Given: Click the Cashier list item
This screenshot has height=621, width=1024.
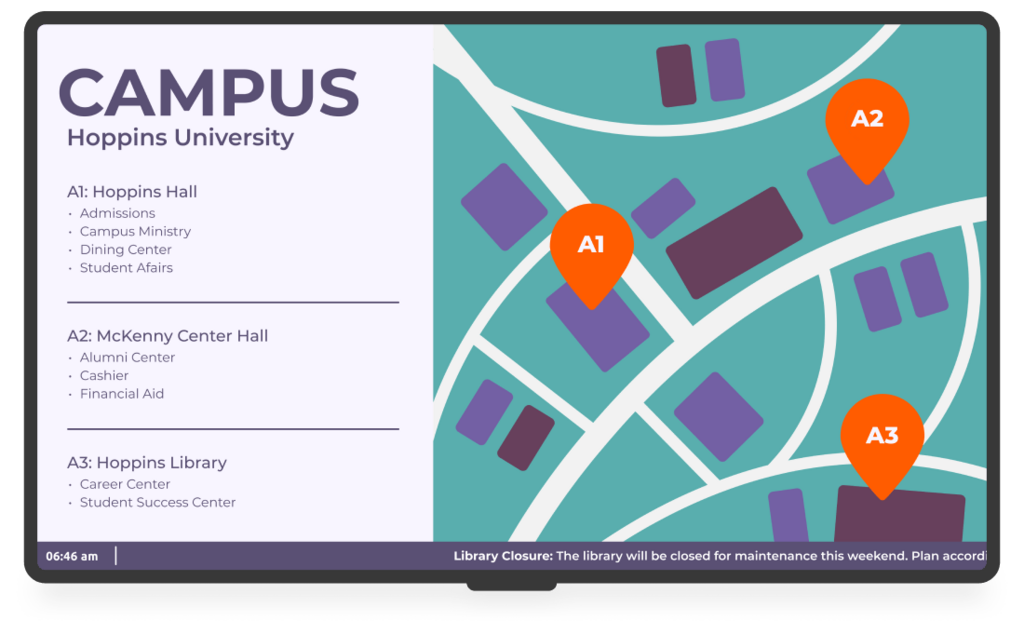Looking at the screenshot, I should pos(104,376).
